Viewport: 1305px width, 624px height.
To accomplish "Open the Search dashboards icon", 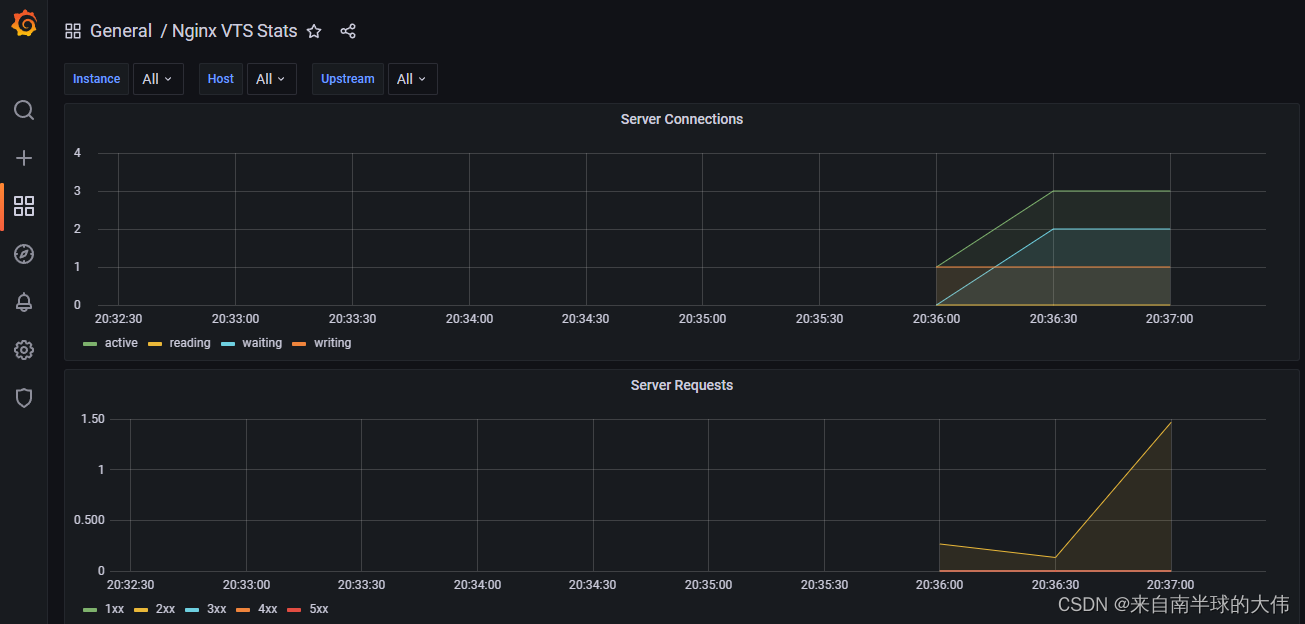I will pyautogui.click(x=23, y=110).
